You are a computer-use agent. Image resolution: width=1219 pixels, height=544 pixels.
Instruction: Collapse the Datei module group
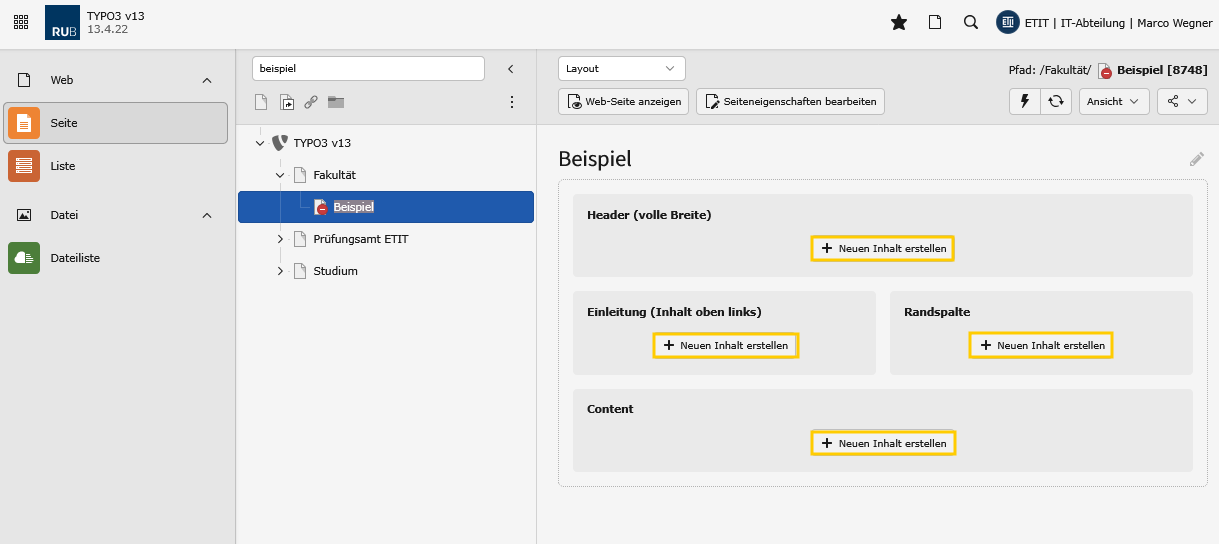coord(207,215)
